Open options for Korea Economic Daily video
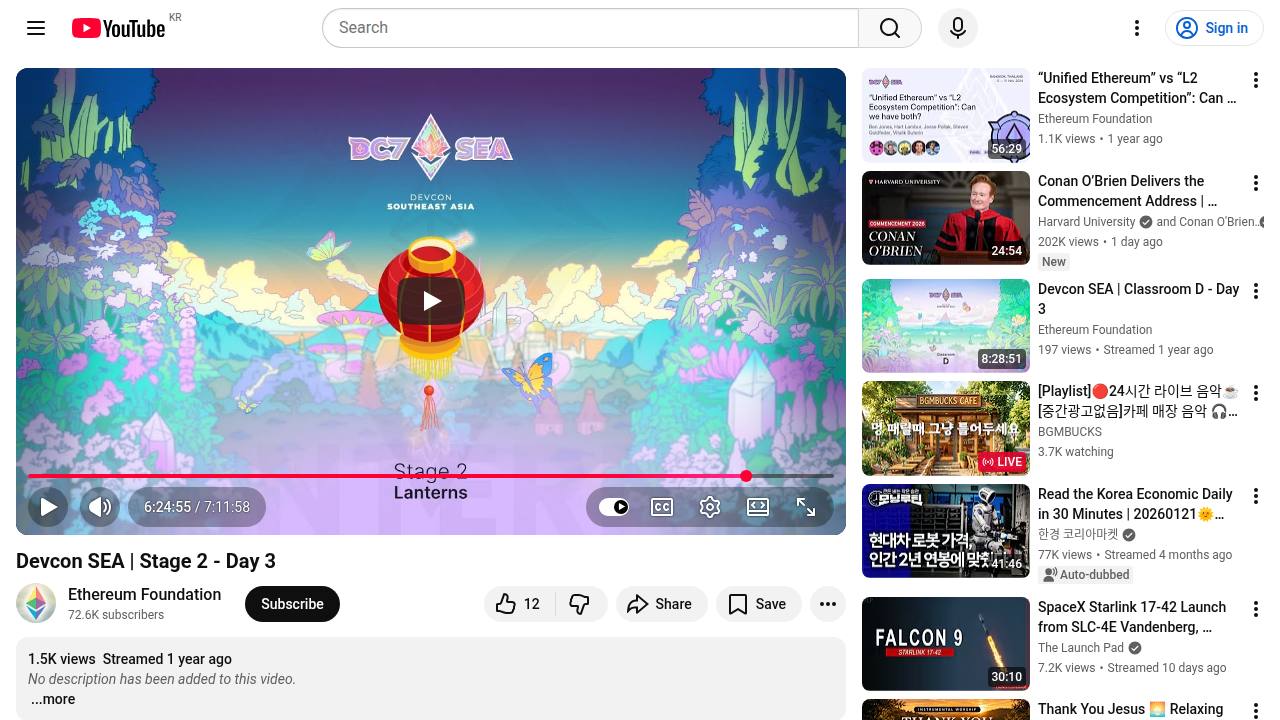The width and height of the screenshot is (1280, 720). 1255,496
